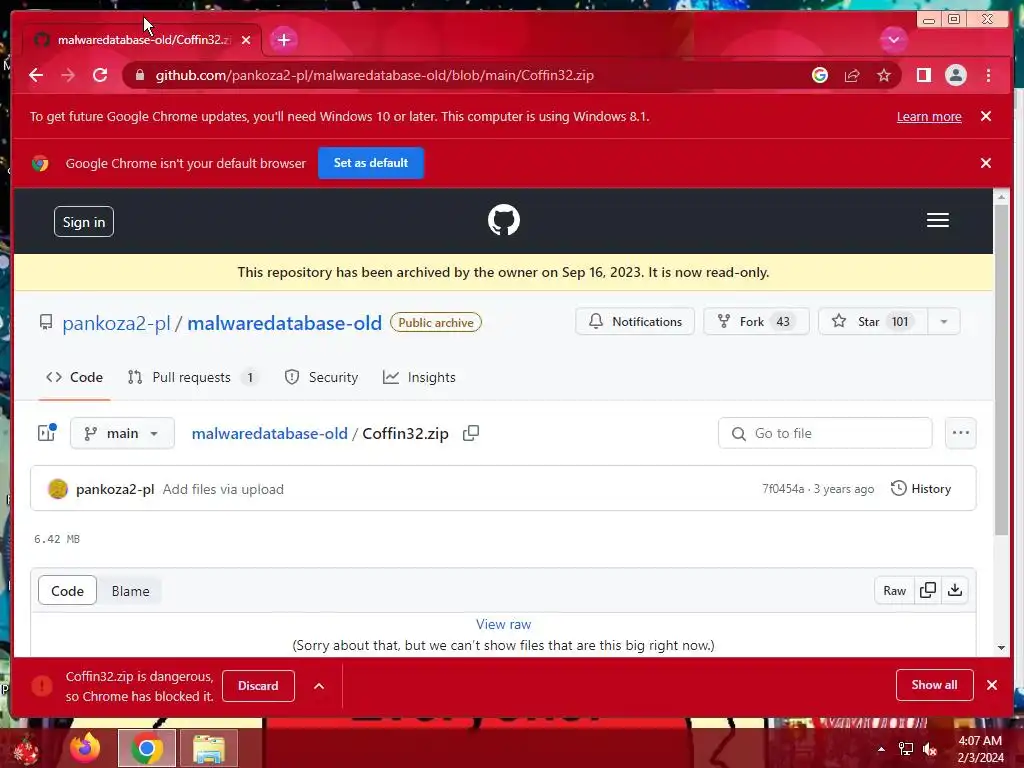This screenshot has height=768, width=1024.
Task: Open the pankoza2-pl owner link
Action: 116,323
